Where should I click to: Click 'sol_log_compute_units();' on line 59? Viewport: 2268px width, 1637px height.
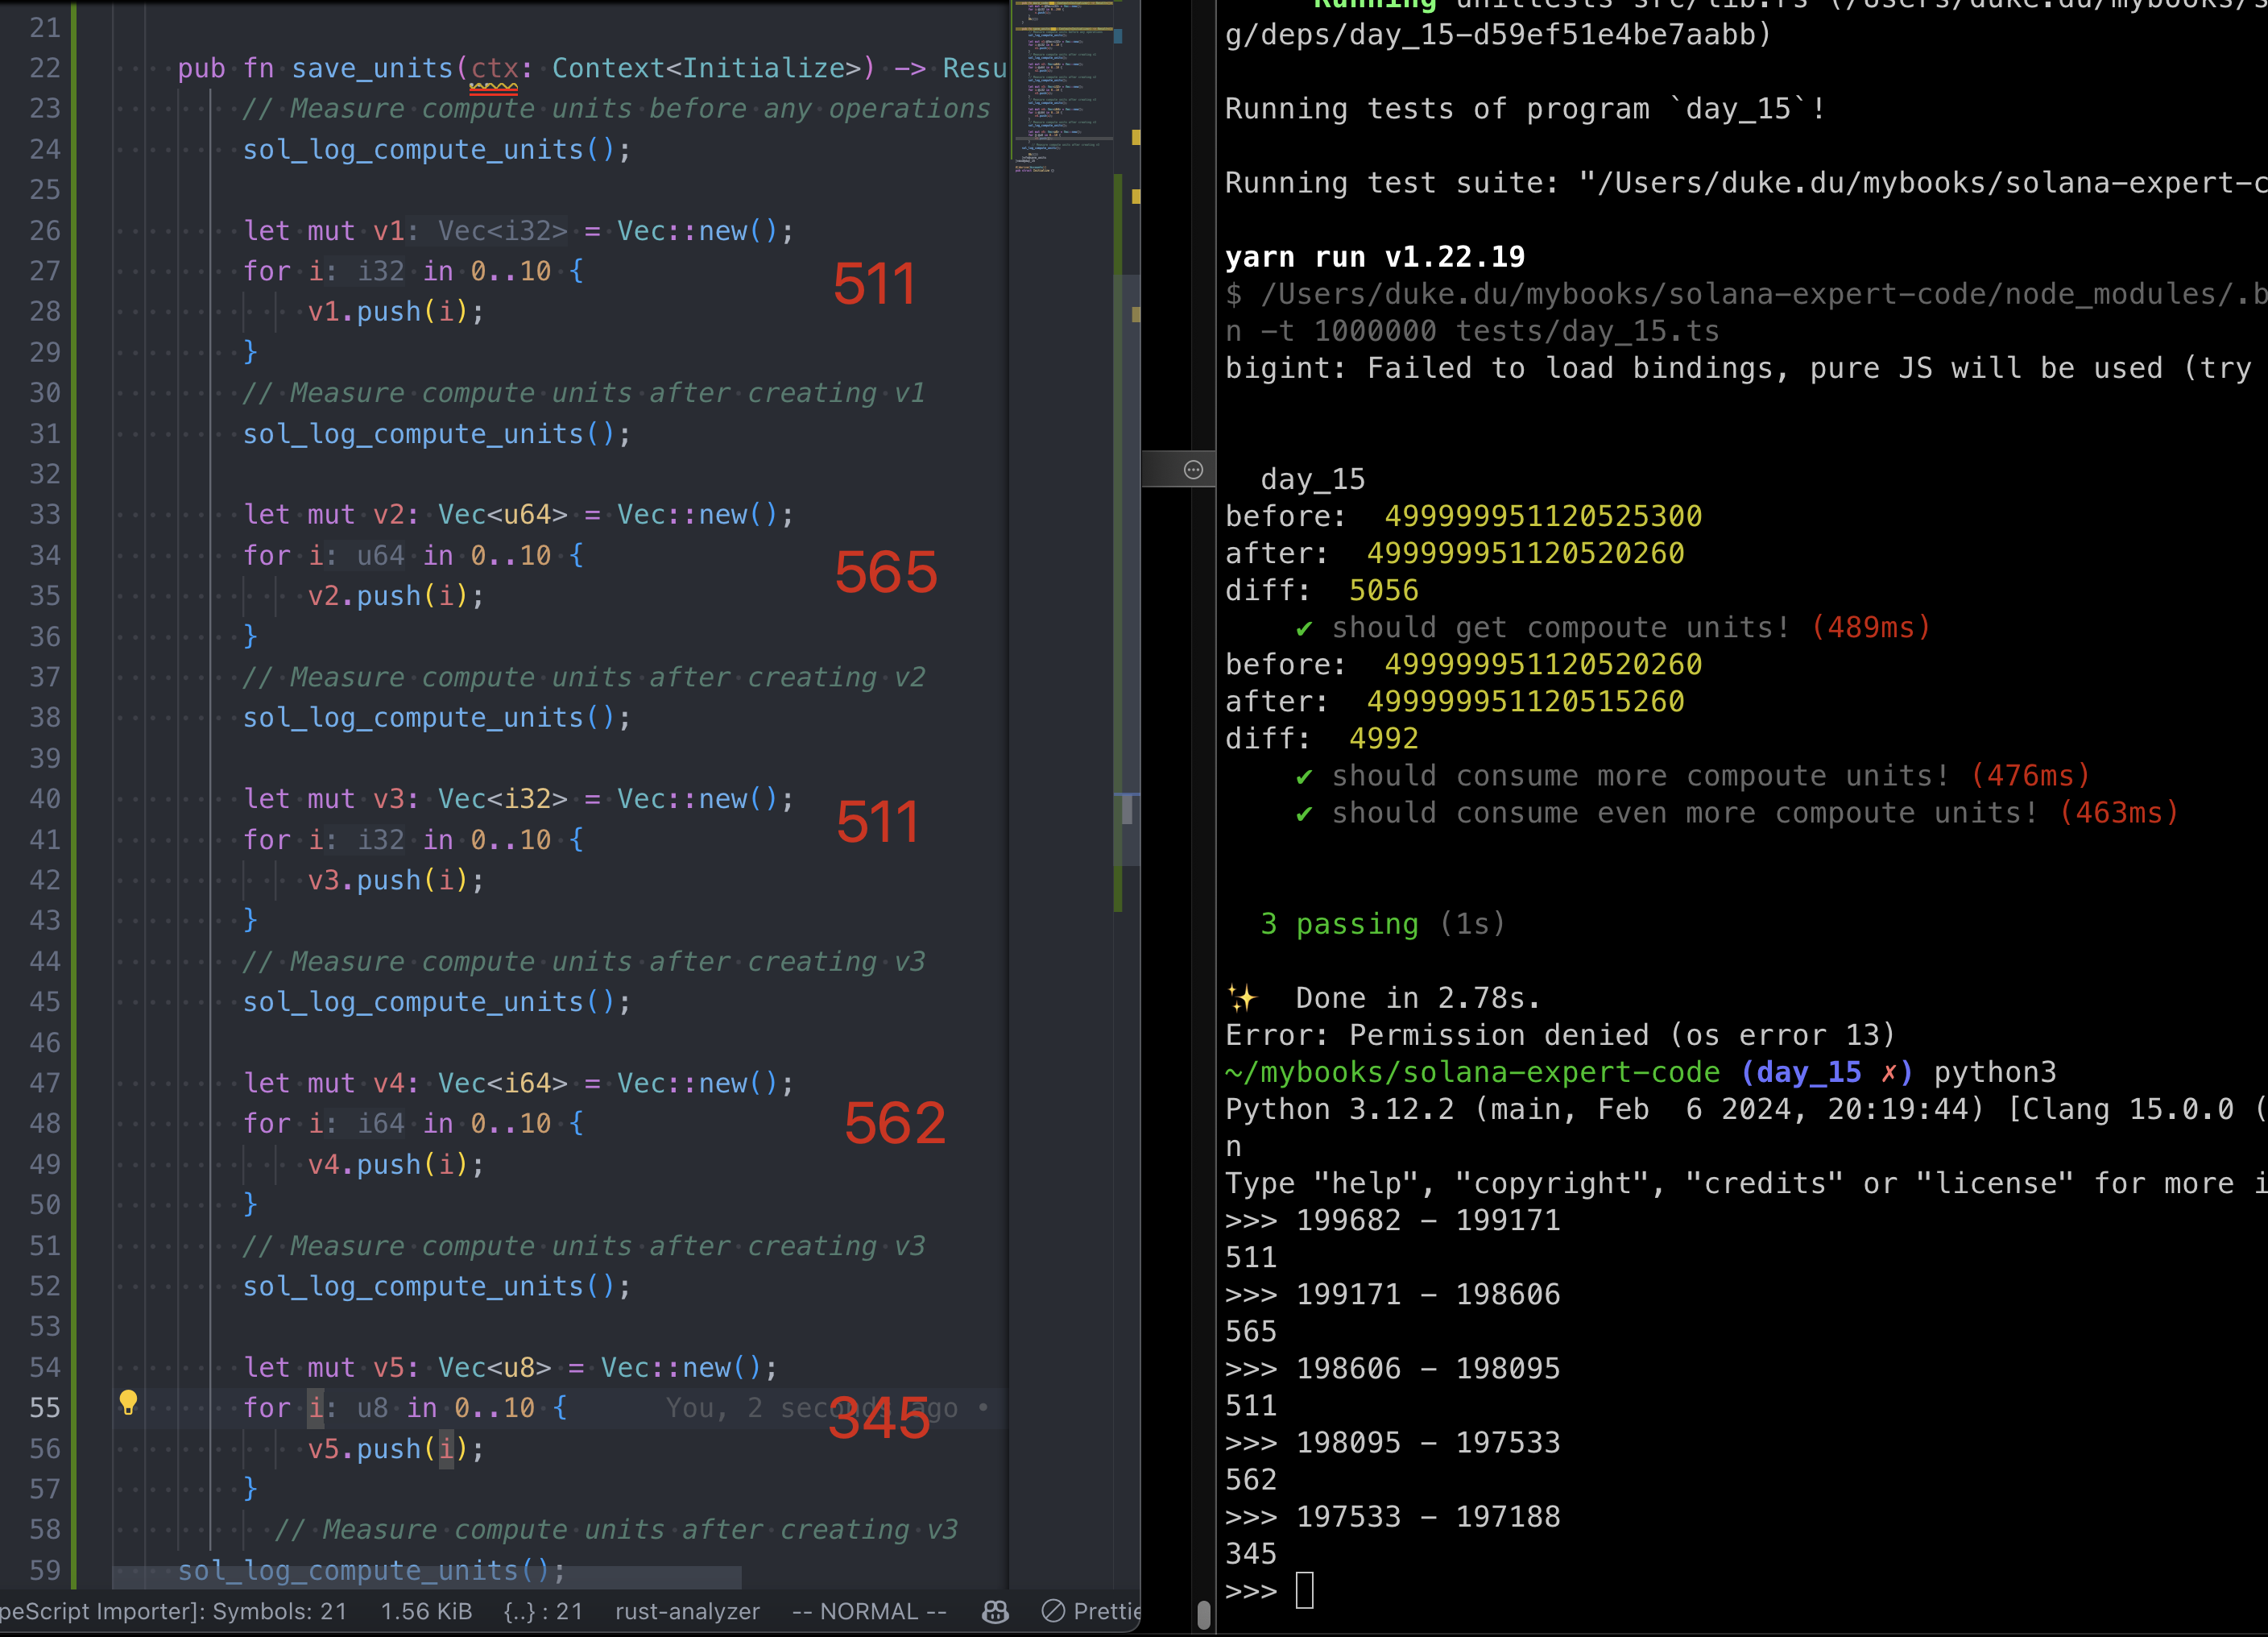(372, 1571)
